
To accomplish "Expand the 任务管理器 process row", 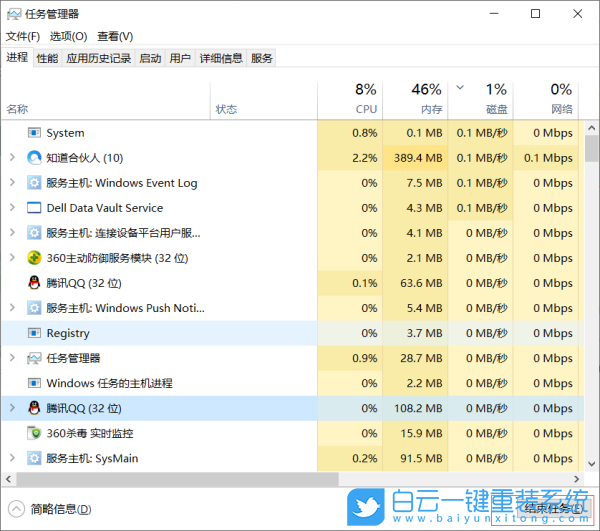I will [12, 358].
